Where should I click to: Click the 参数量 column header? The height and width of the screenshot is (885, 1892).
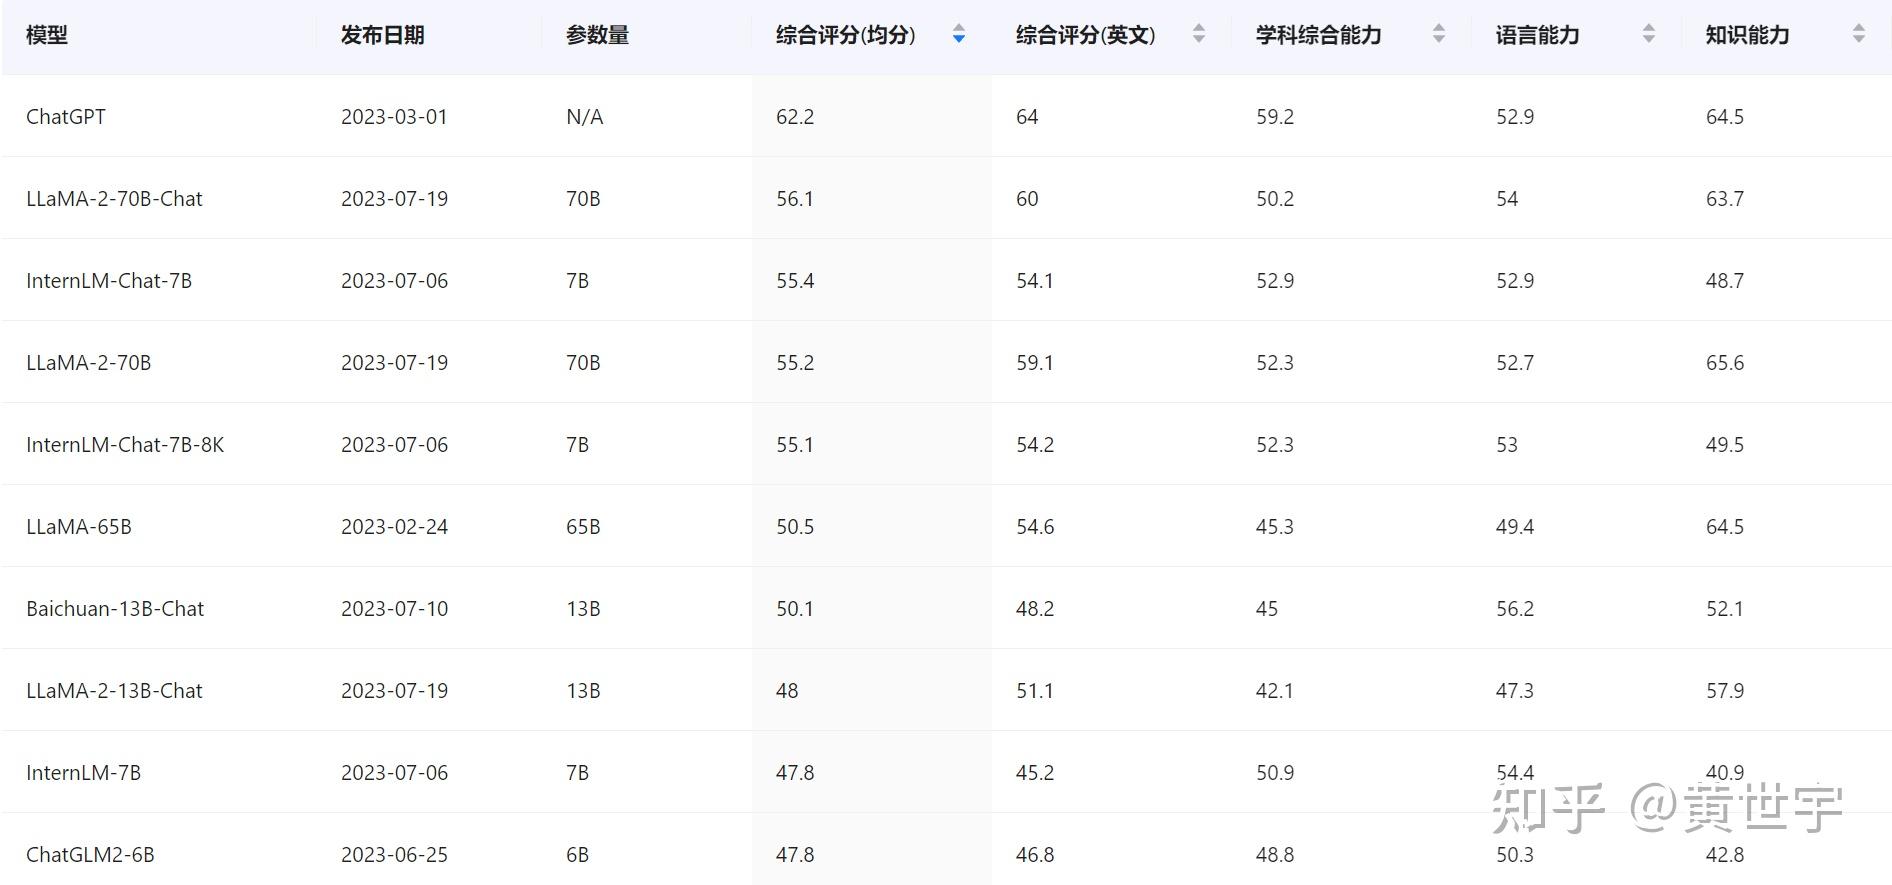[x=597, y=35]
